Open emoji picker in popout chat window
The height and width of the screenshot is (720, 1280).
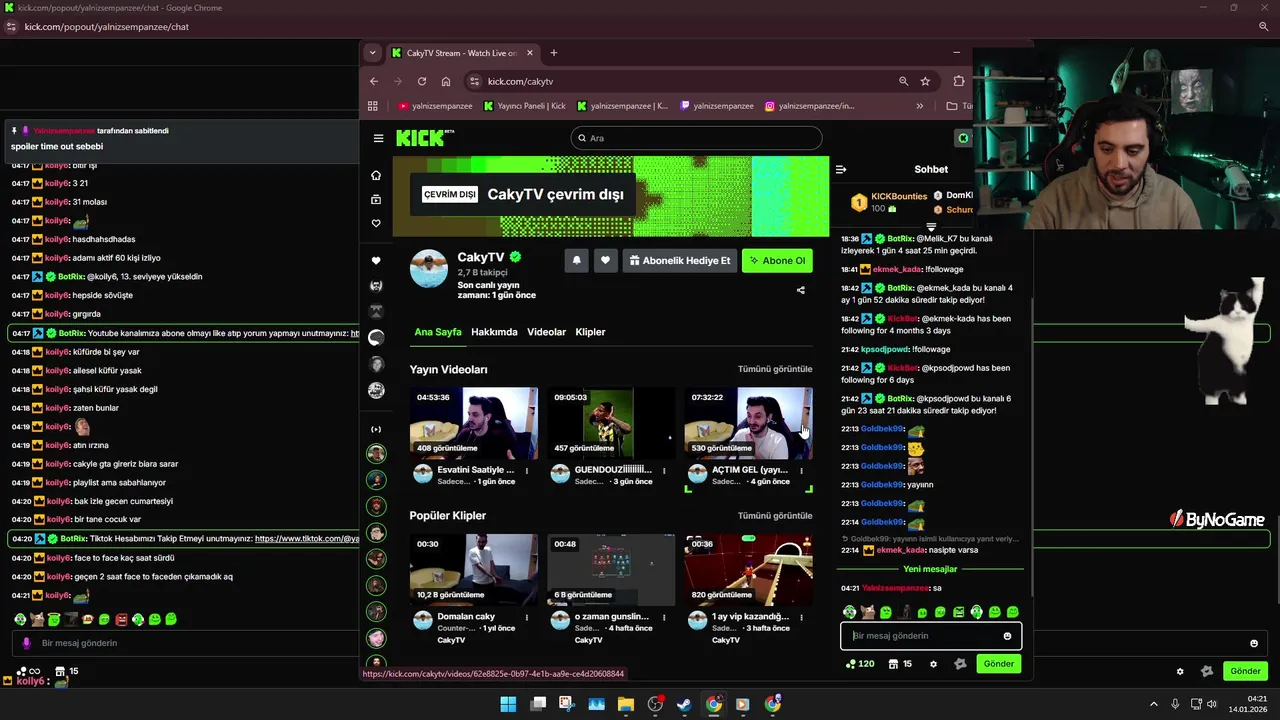[1254, 643]
